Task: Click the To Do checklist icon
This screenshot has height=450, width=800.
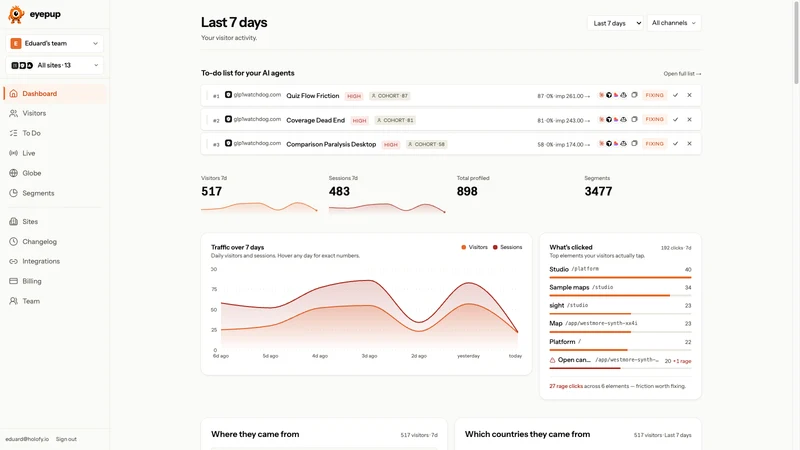Action: pos(14,133)
